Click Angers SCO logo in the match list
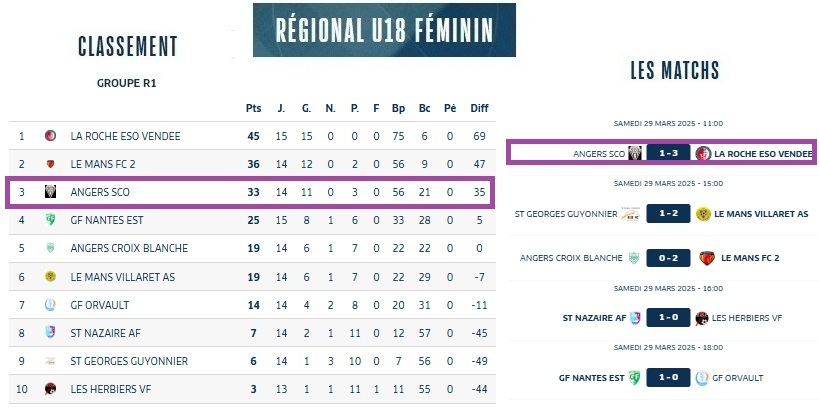 point(634,153)
